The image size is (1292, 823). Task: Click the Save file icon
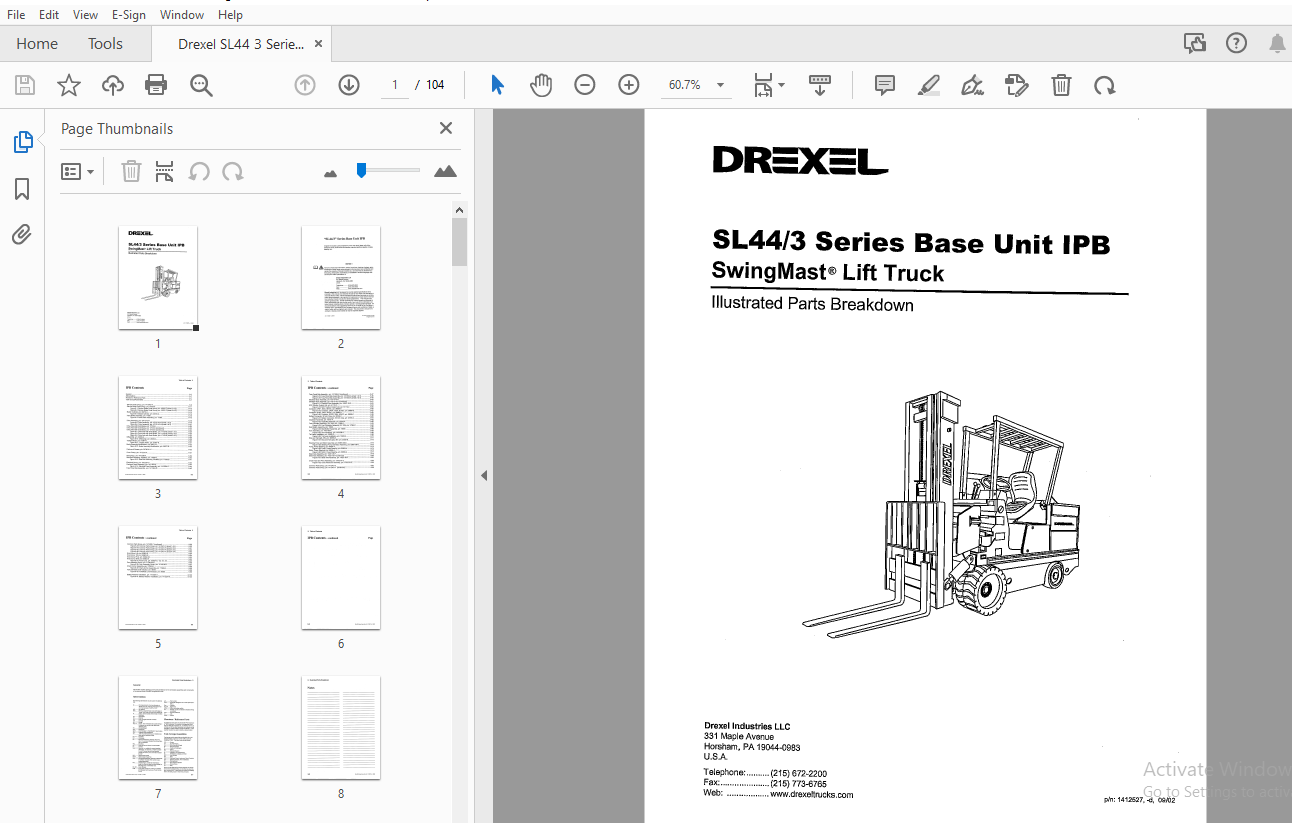tap(25, 85)
